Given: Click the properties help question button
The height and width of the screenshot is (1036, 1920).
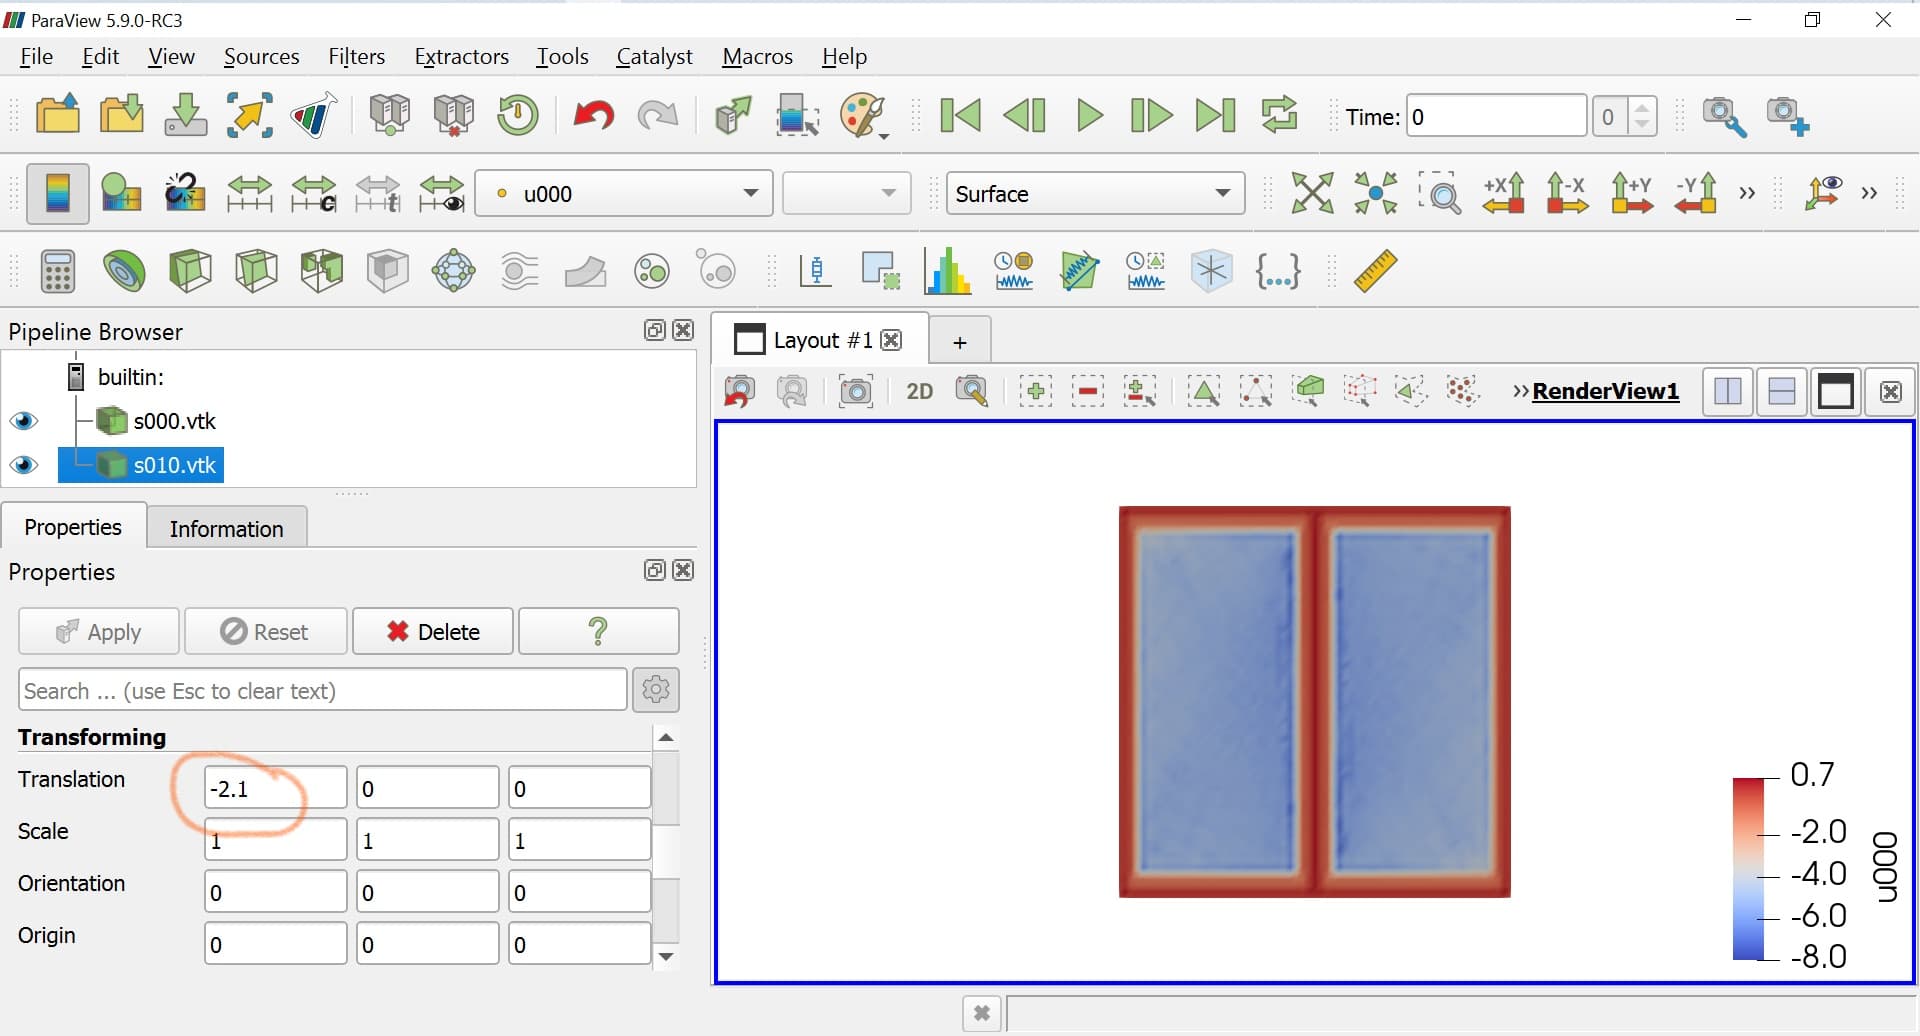Looking at the screenshot, I should [599, 631].
